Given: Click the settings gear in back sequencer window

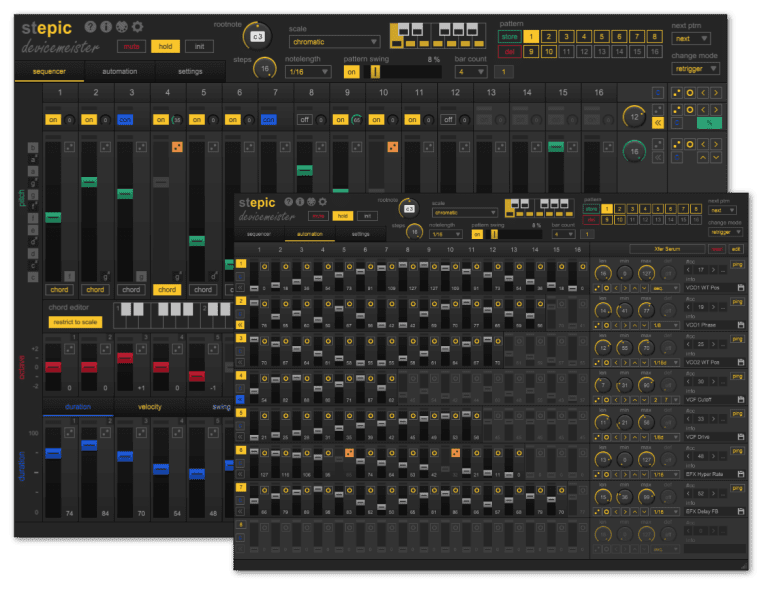Looking at the screenshot, I should (x=138, y=26).
